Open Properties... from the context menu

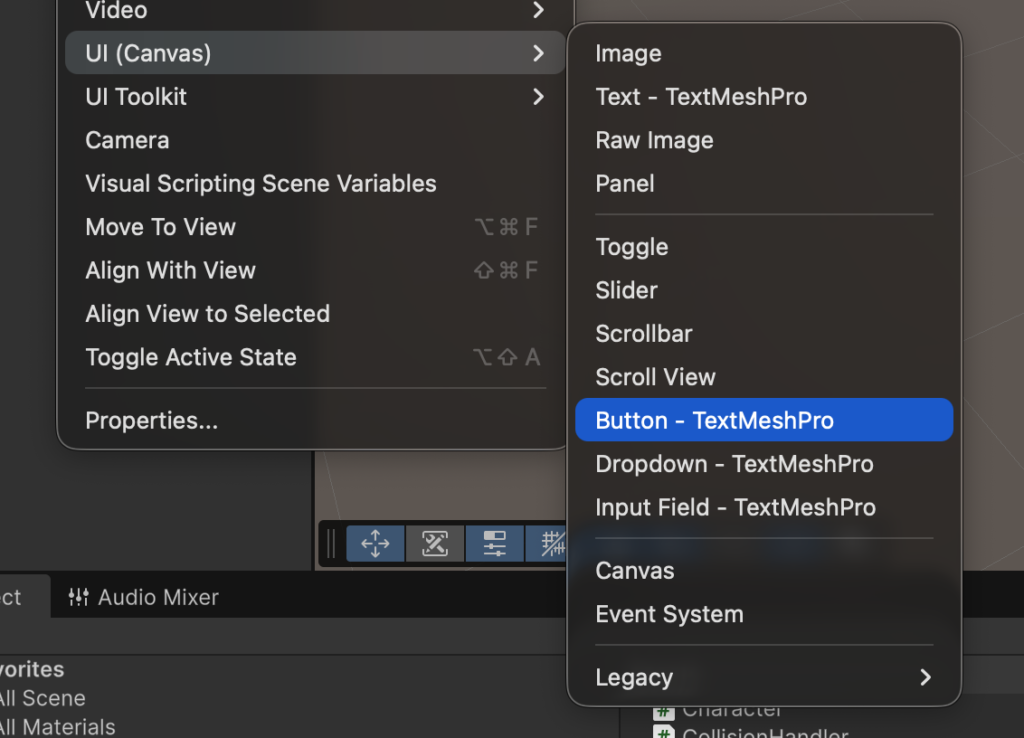pyautogui.click(x=152, y=421)
